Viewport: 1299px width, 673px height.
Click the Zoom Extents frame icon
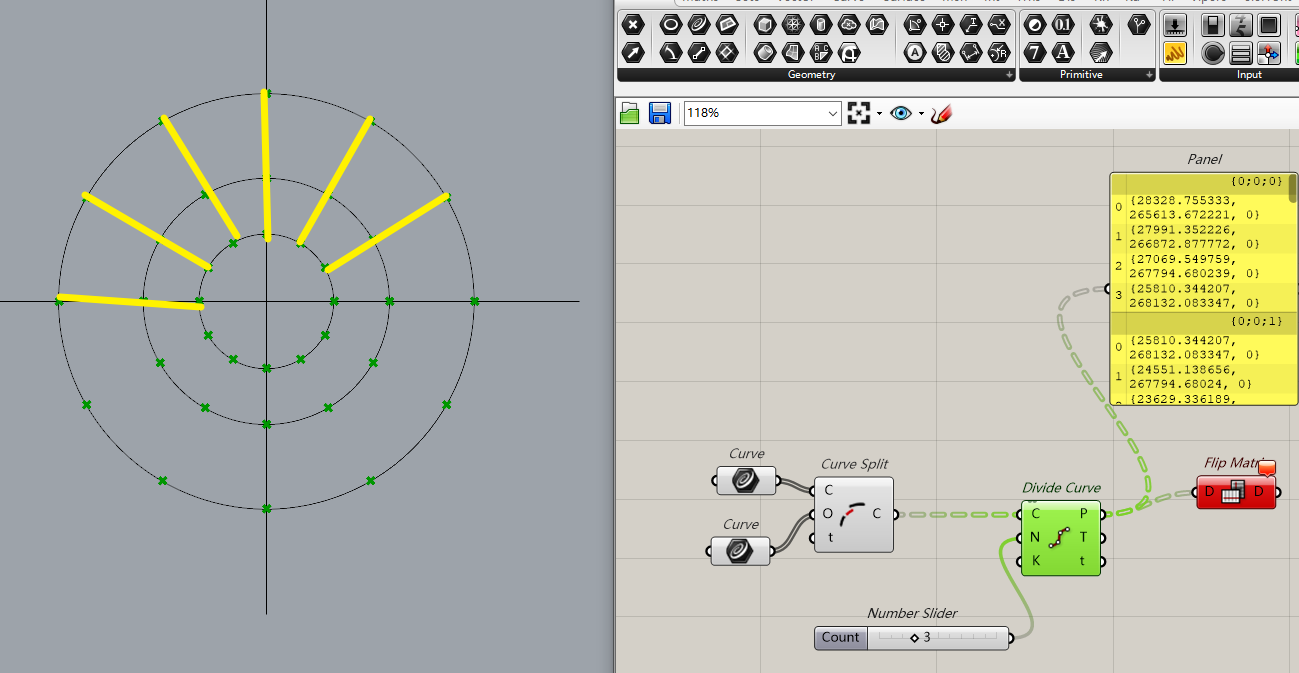click(x=858, y=113)
